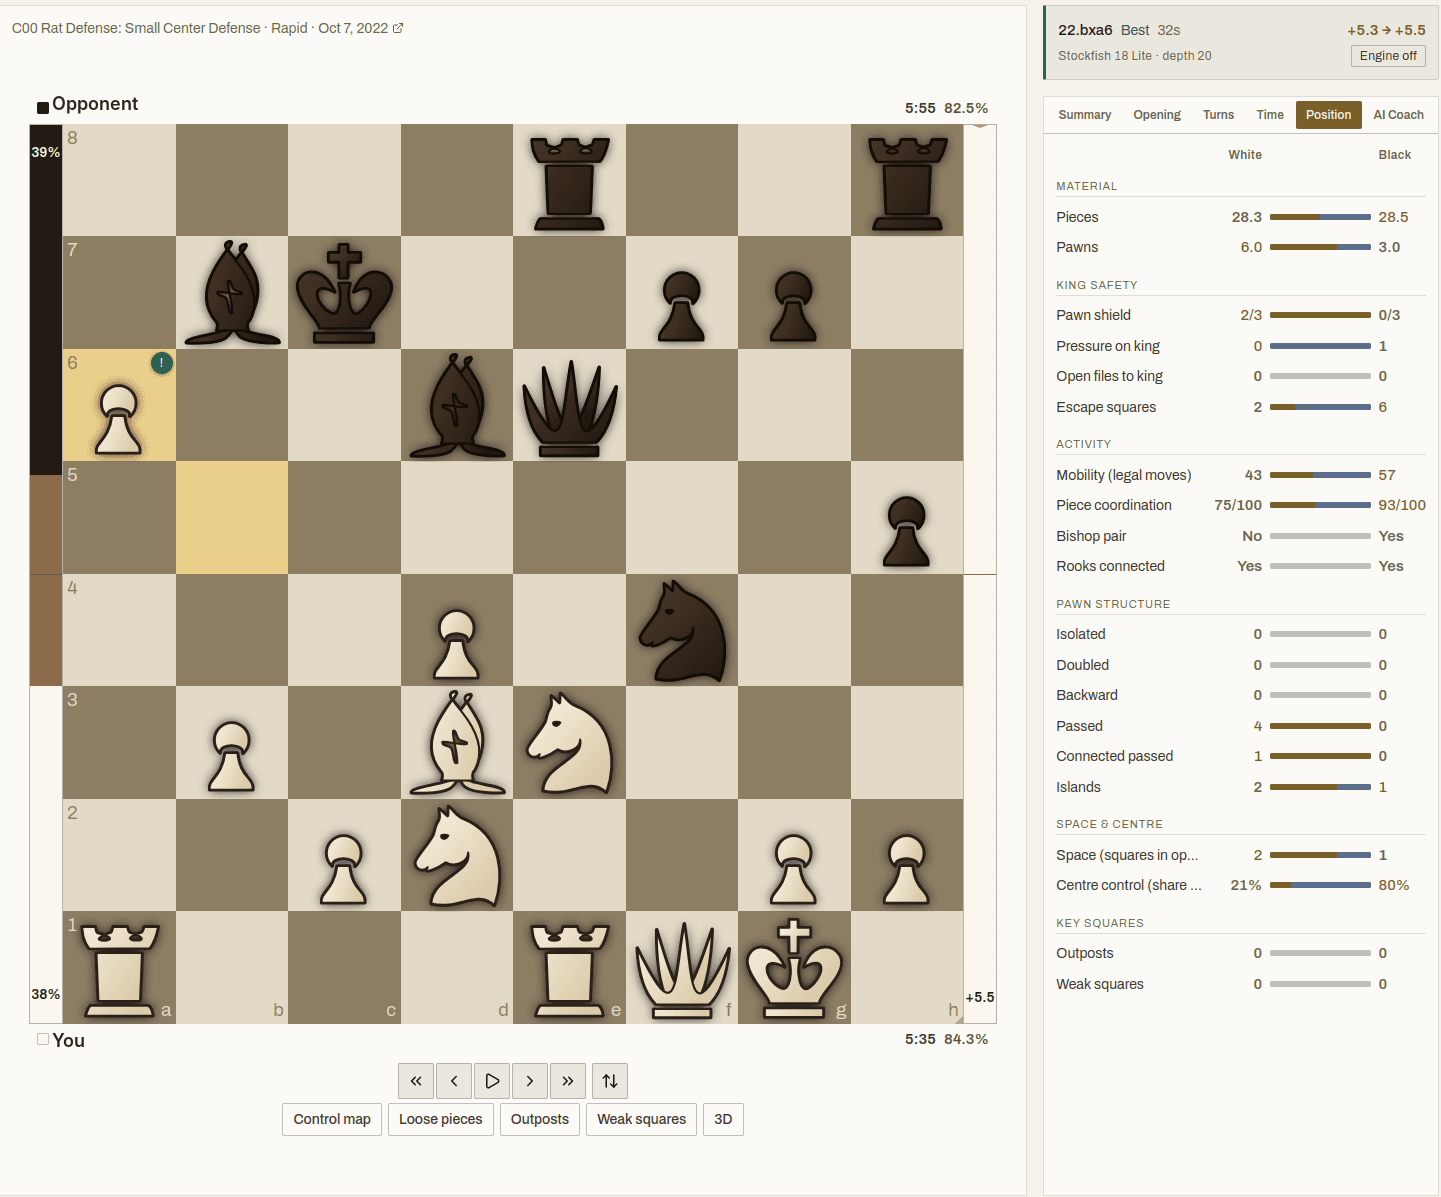
Task: Open the AI Coach tab
Action: tap(1398, 115)
